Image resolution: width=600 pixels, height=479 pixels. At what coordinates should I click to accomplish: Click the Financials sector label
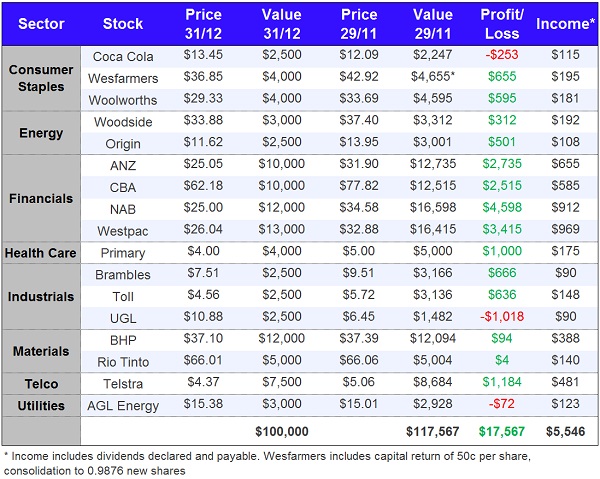(x=42, y=198)
